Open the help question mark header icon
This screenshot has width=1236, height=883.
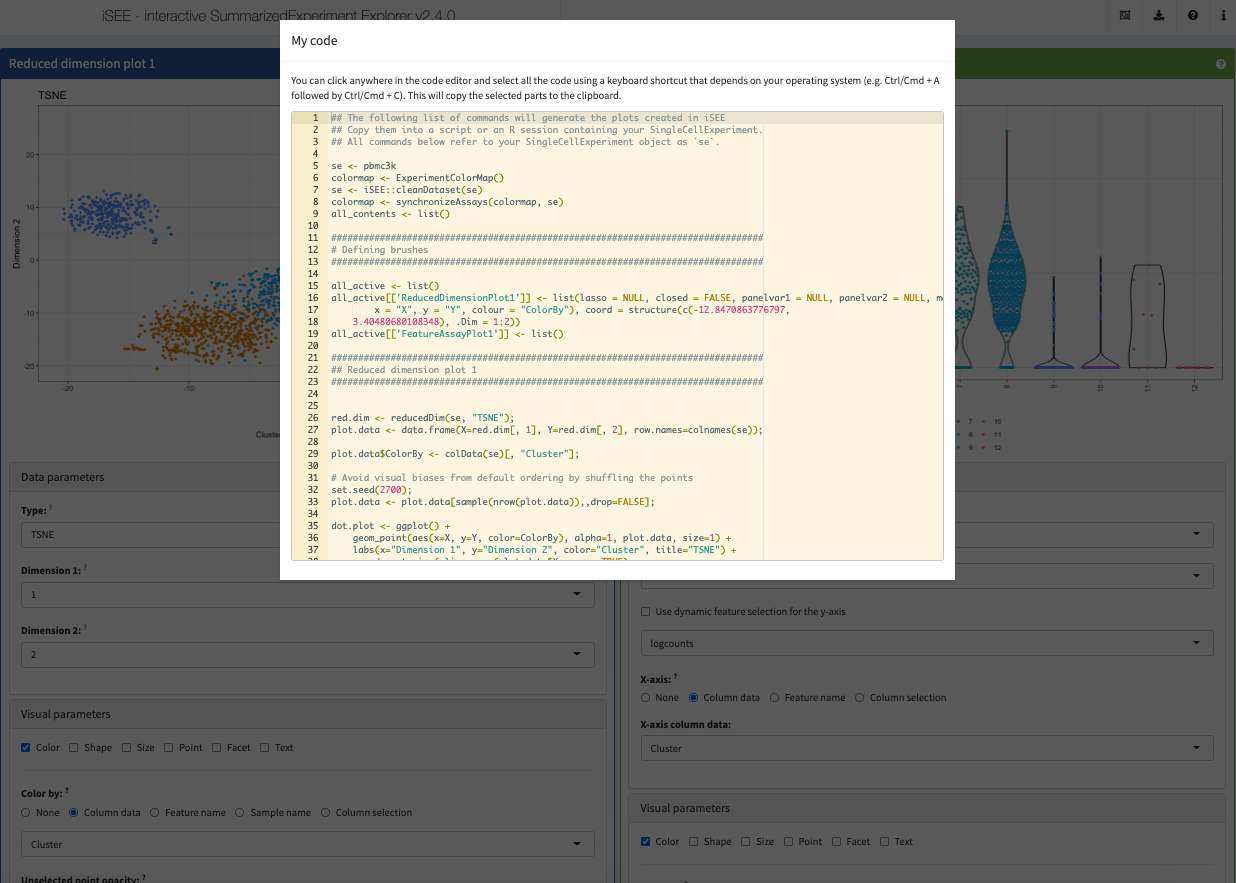(x=1193, y=15)
